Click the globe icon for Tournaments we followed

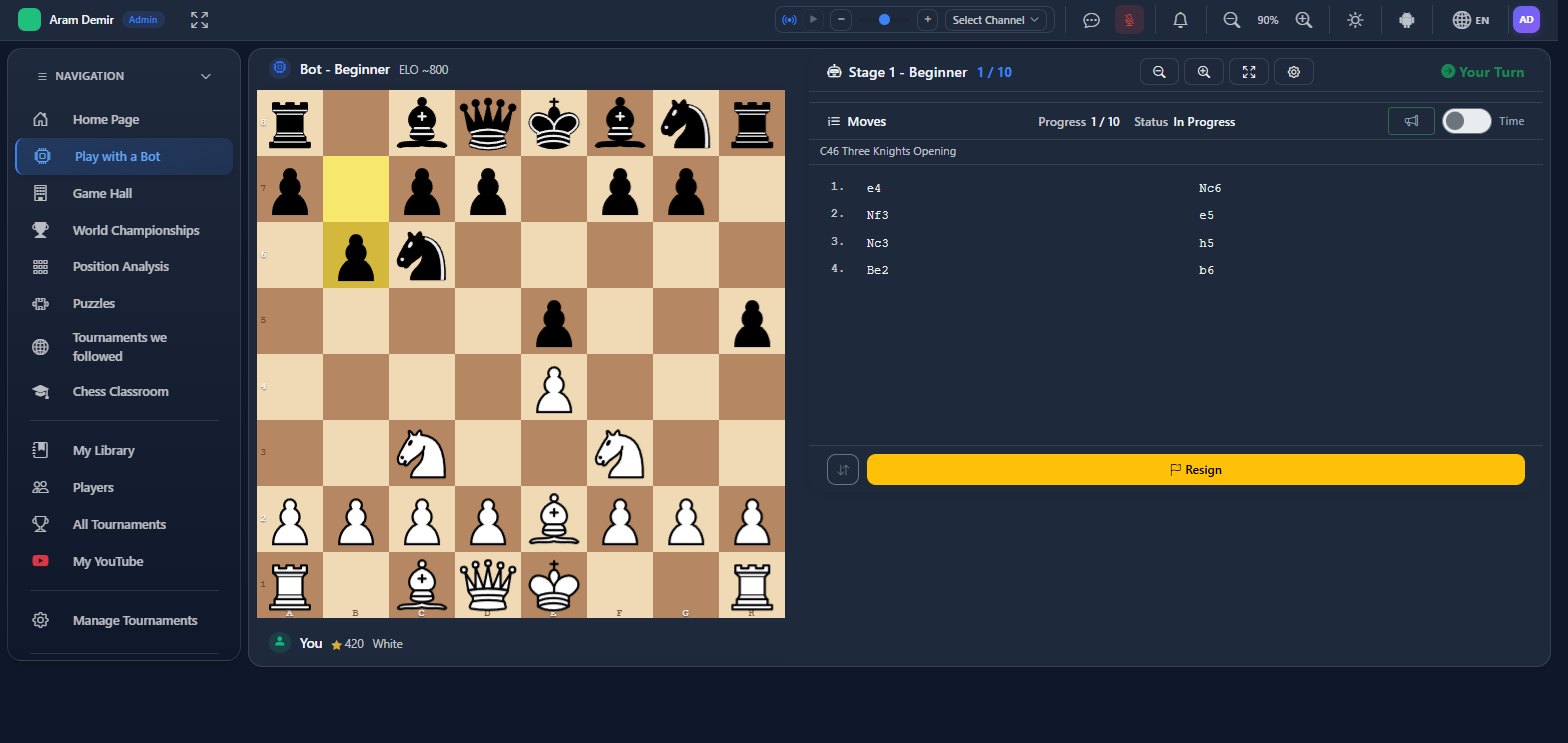point(41,347)
